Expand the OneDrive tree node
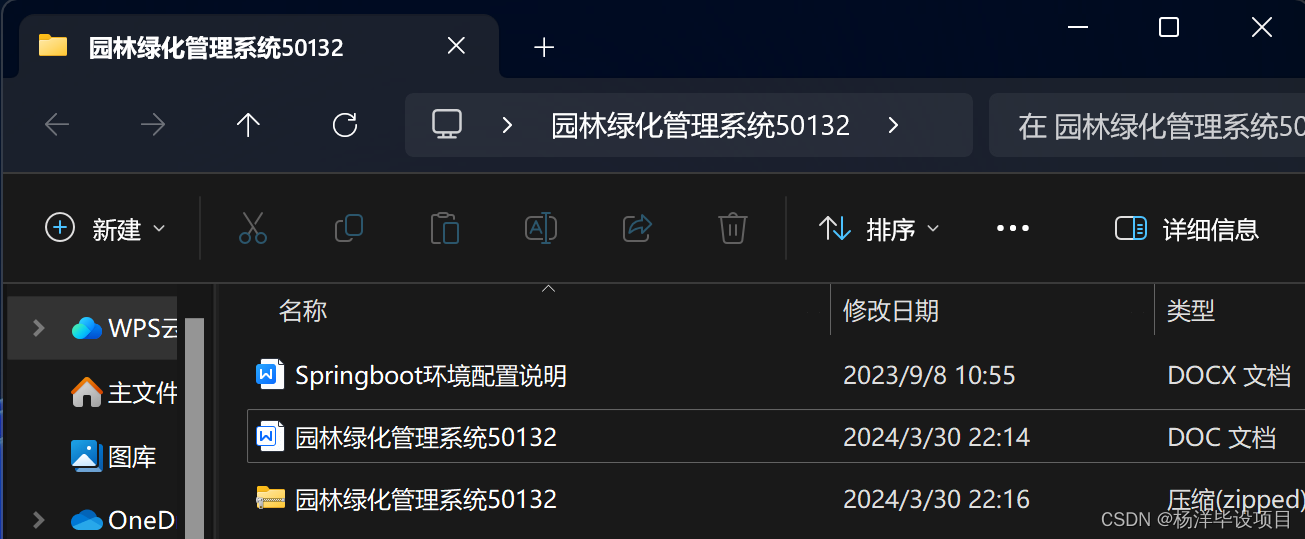This screenshot has width=1305, height=539. pyautogui.click(x=39, y=519)
